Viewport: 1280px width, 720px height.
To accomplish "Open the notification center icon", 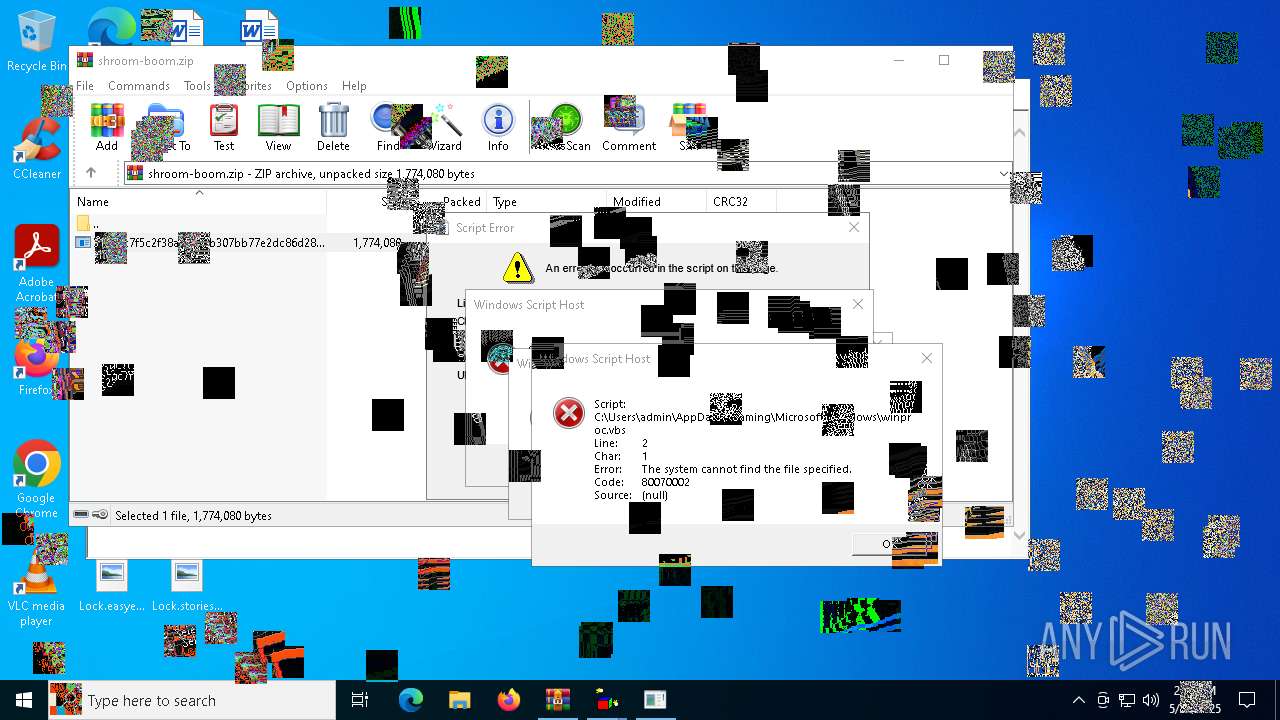I will pyautogui.click(x=1247, y=700).
